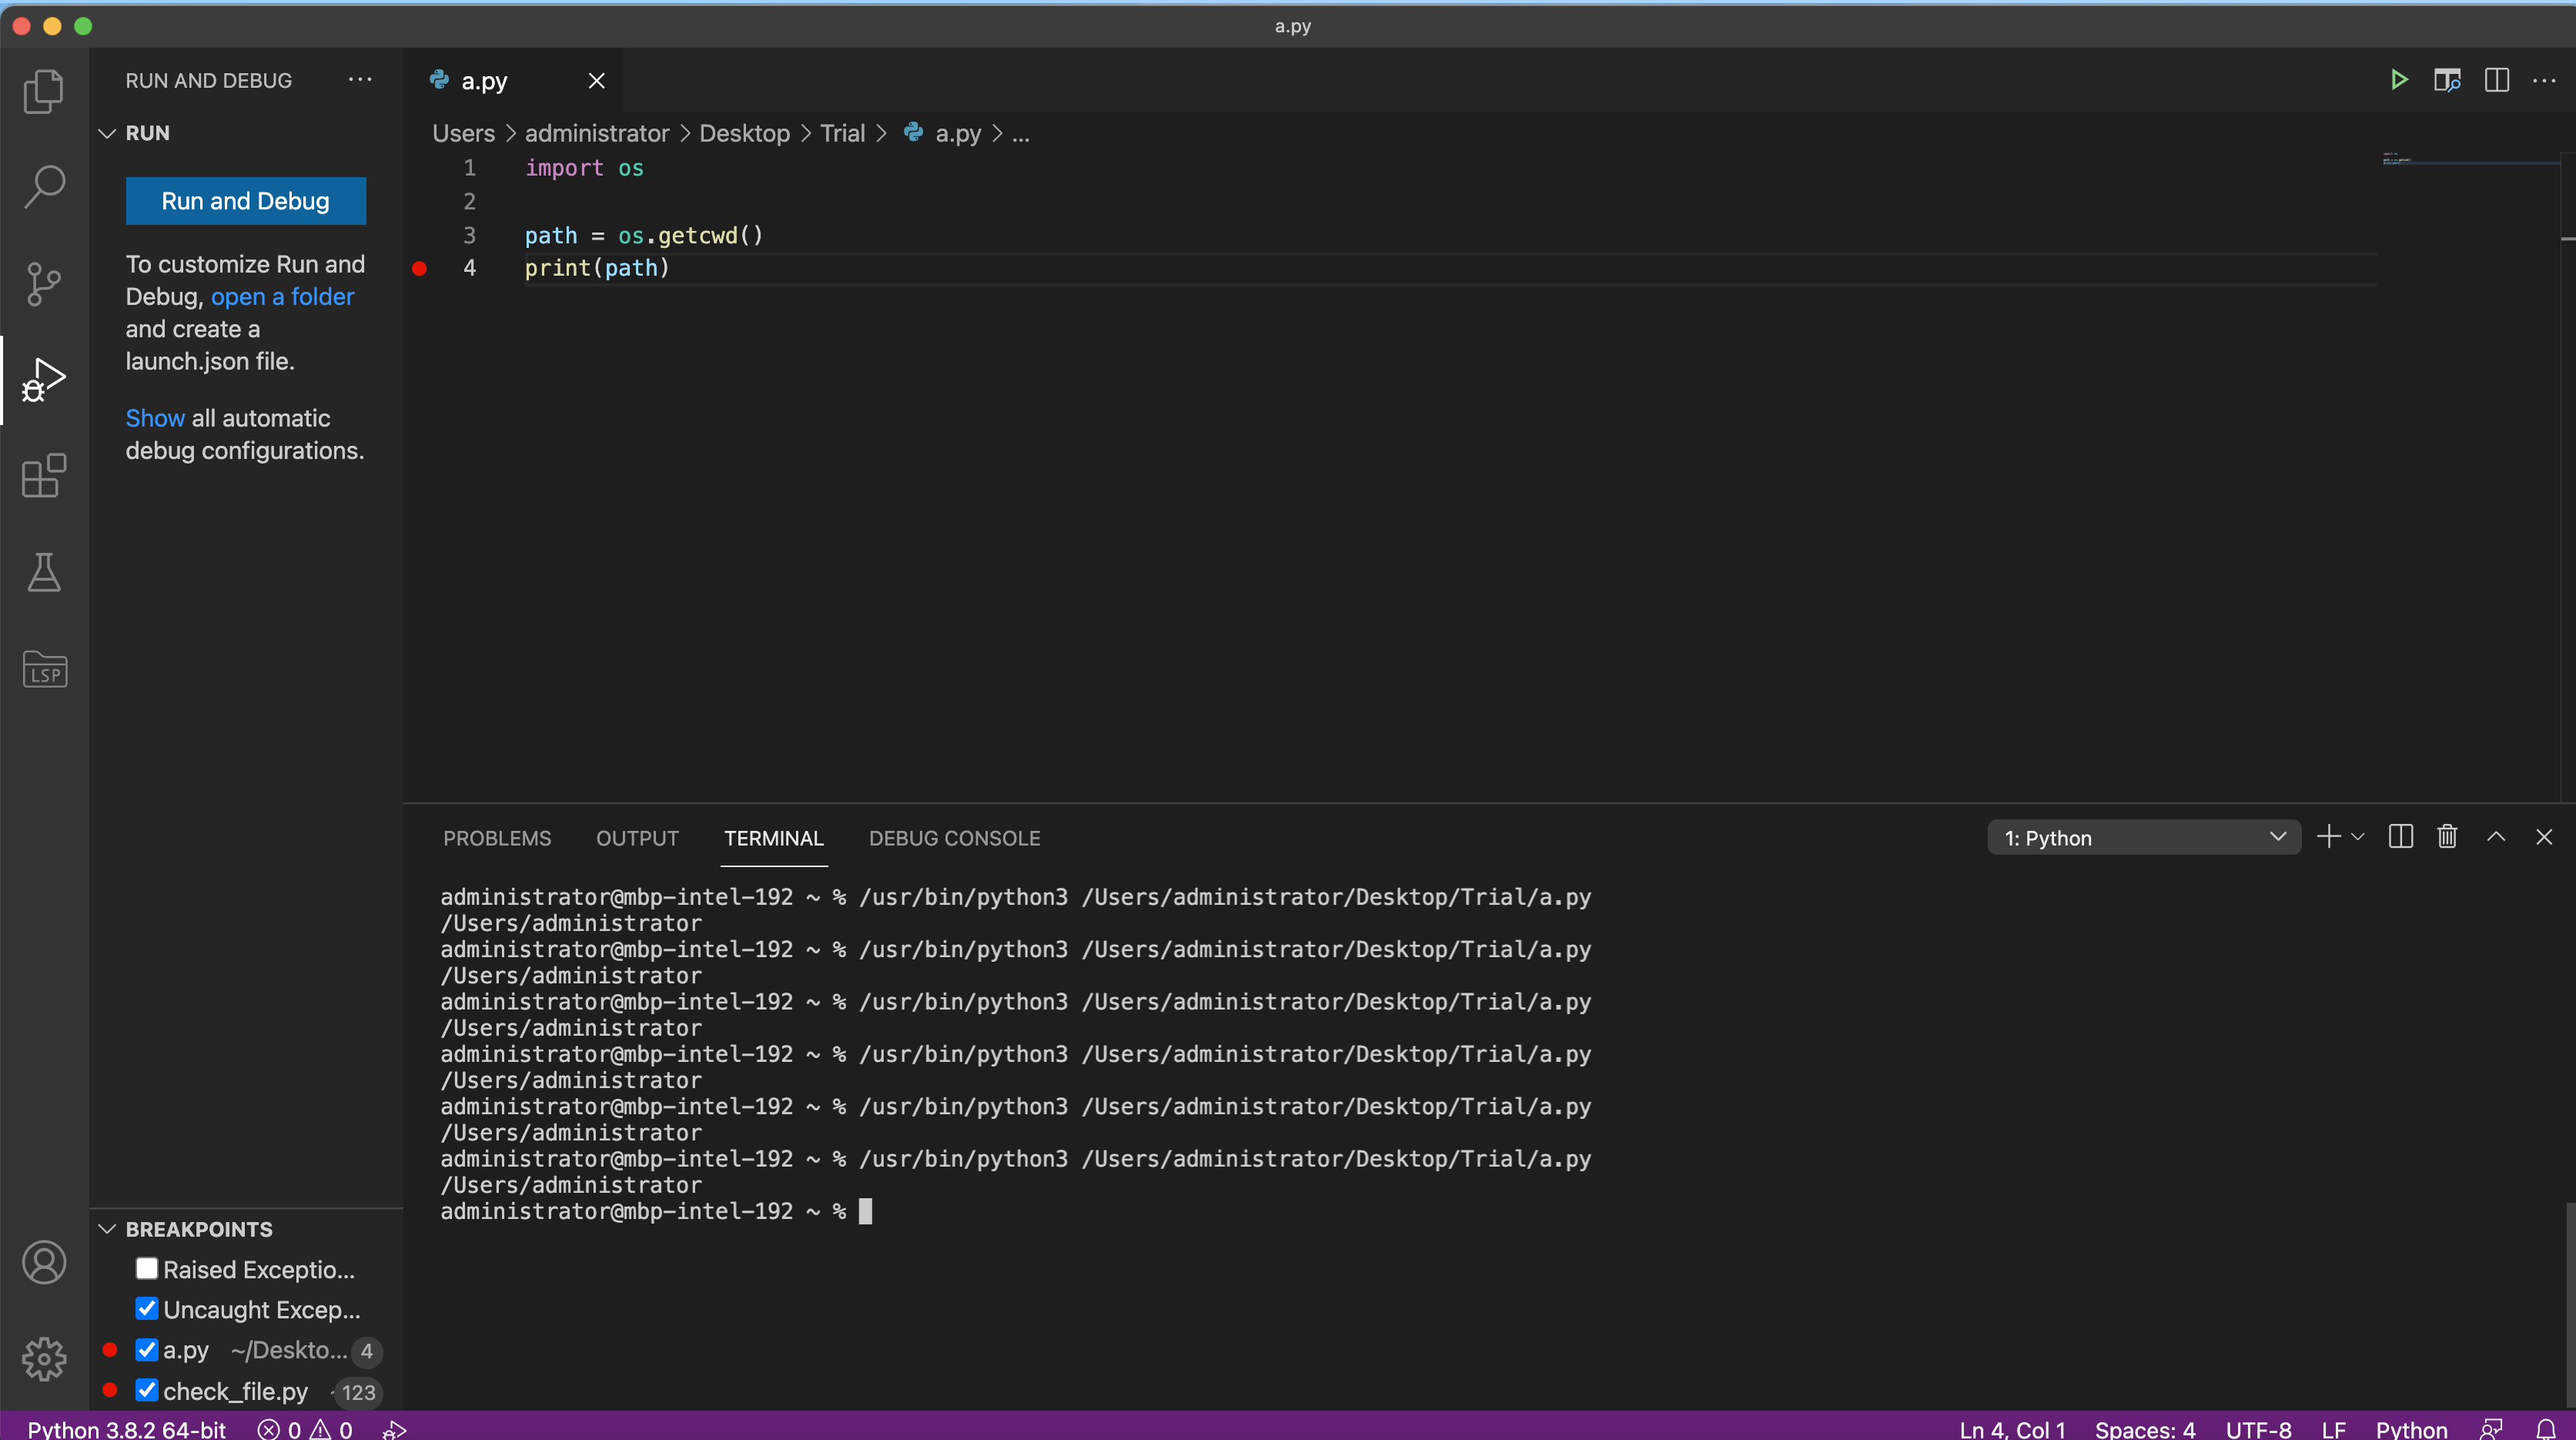Click the Run and Debug button
The height and width of the screenshot is (1440, 2576).
[245, 201]
